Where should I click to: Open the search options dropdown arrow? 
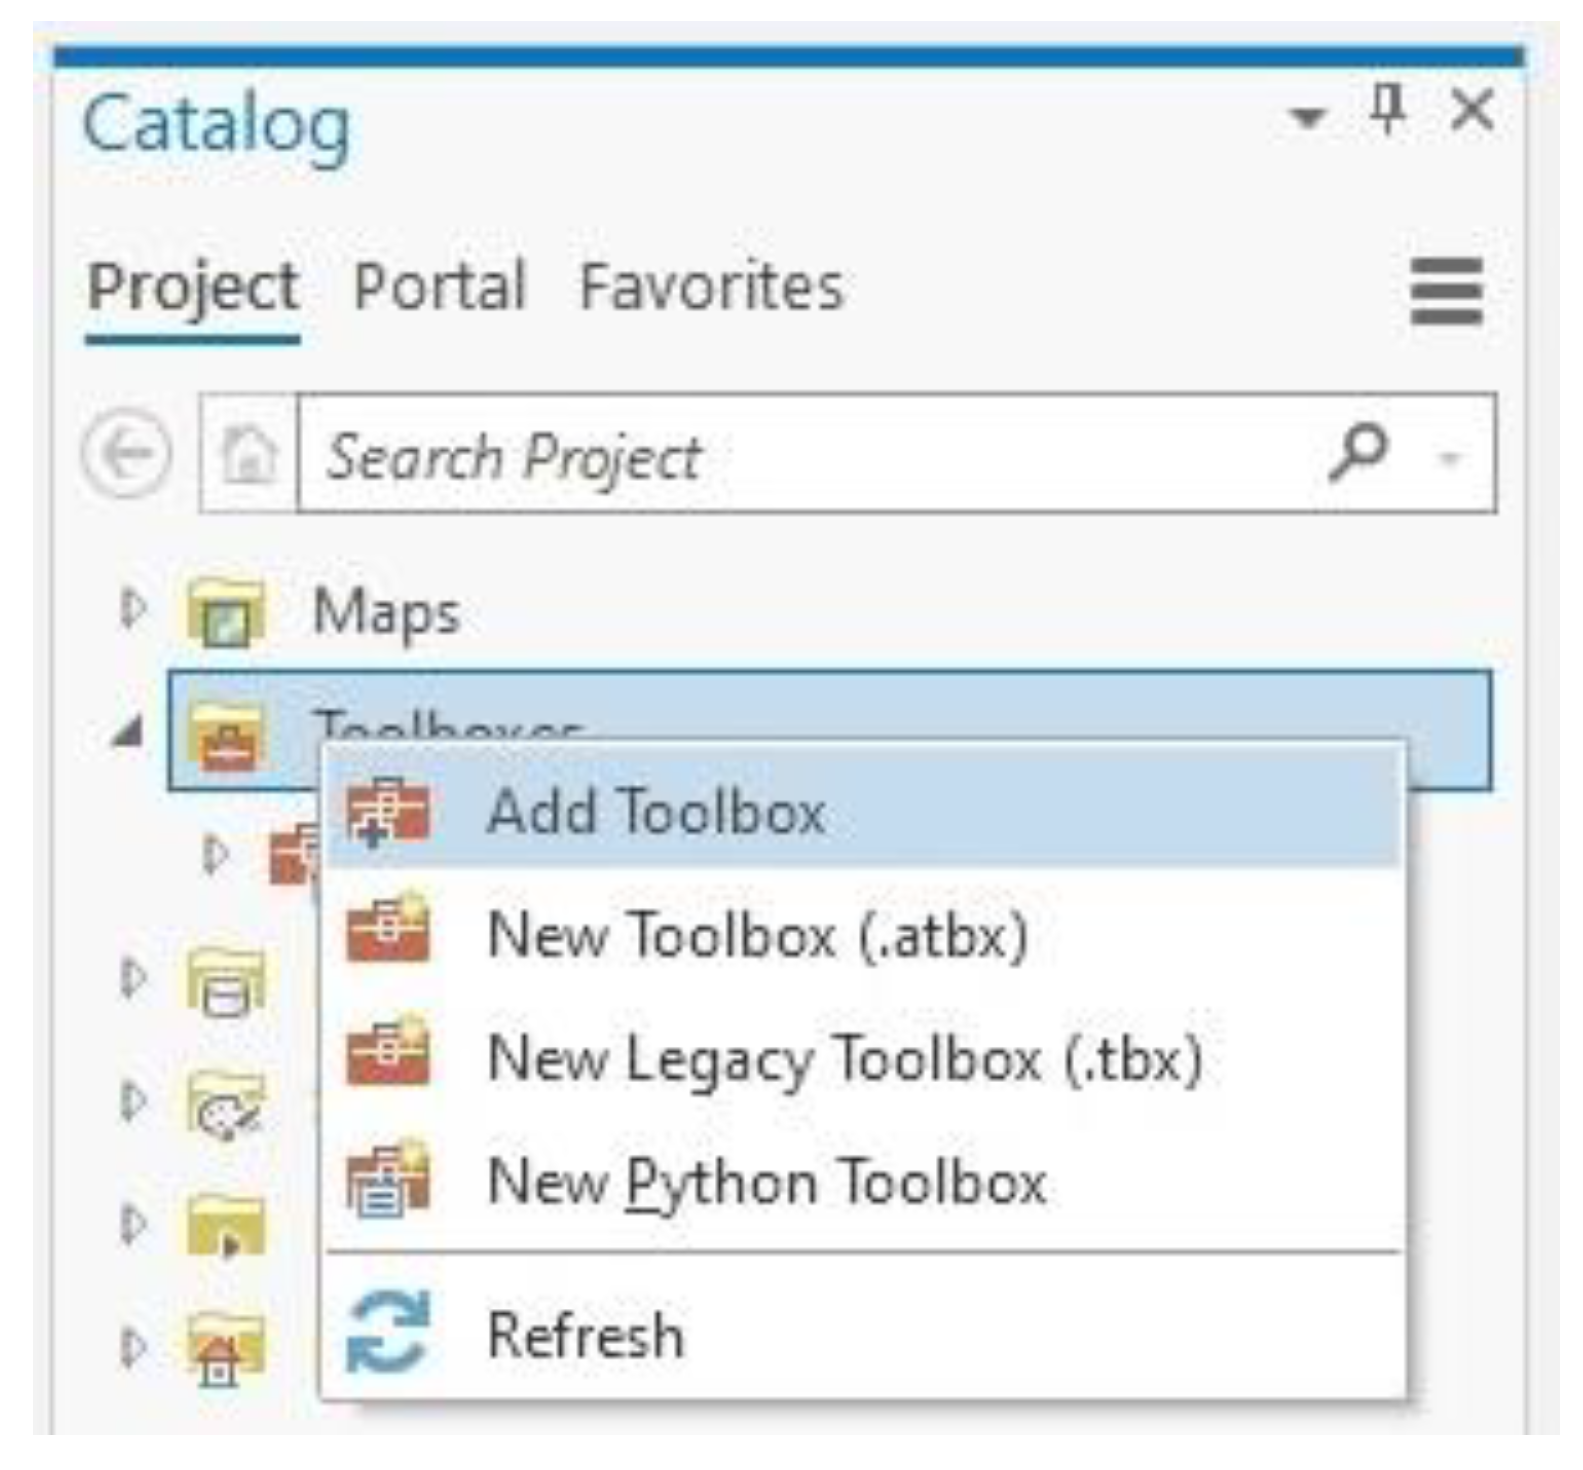[1449, 459]
